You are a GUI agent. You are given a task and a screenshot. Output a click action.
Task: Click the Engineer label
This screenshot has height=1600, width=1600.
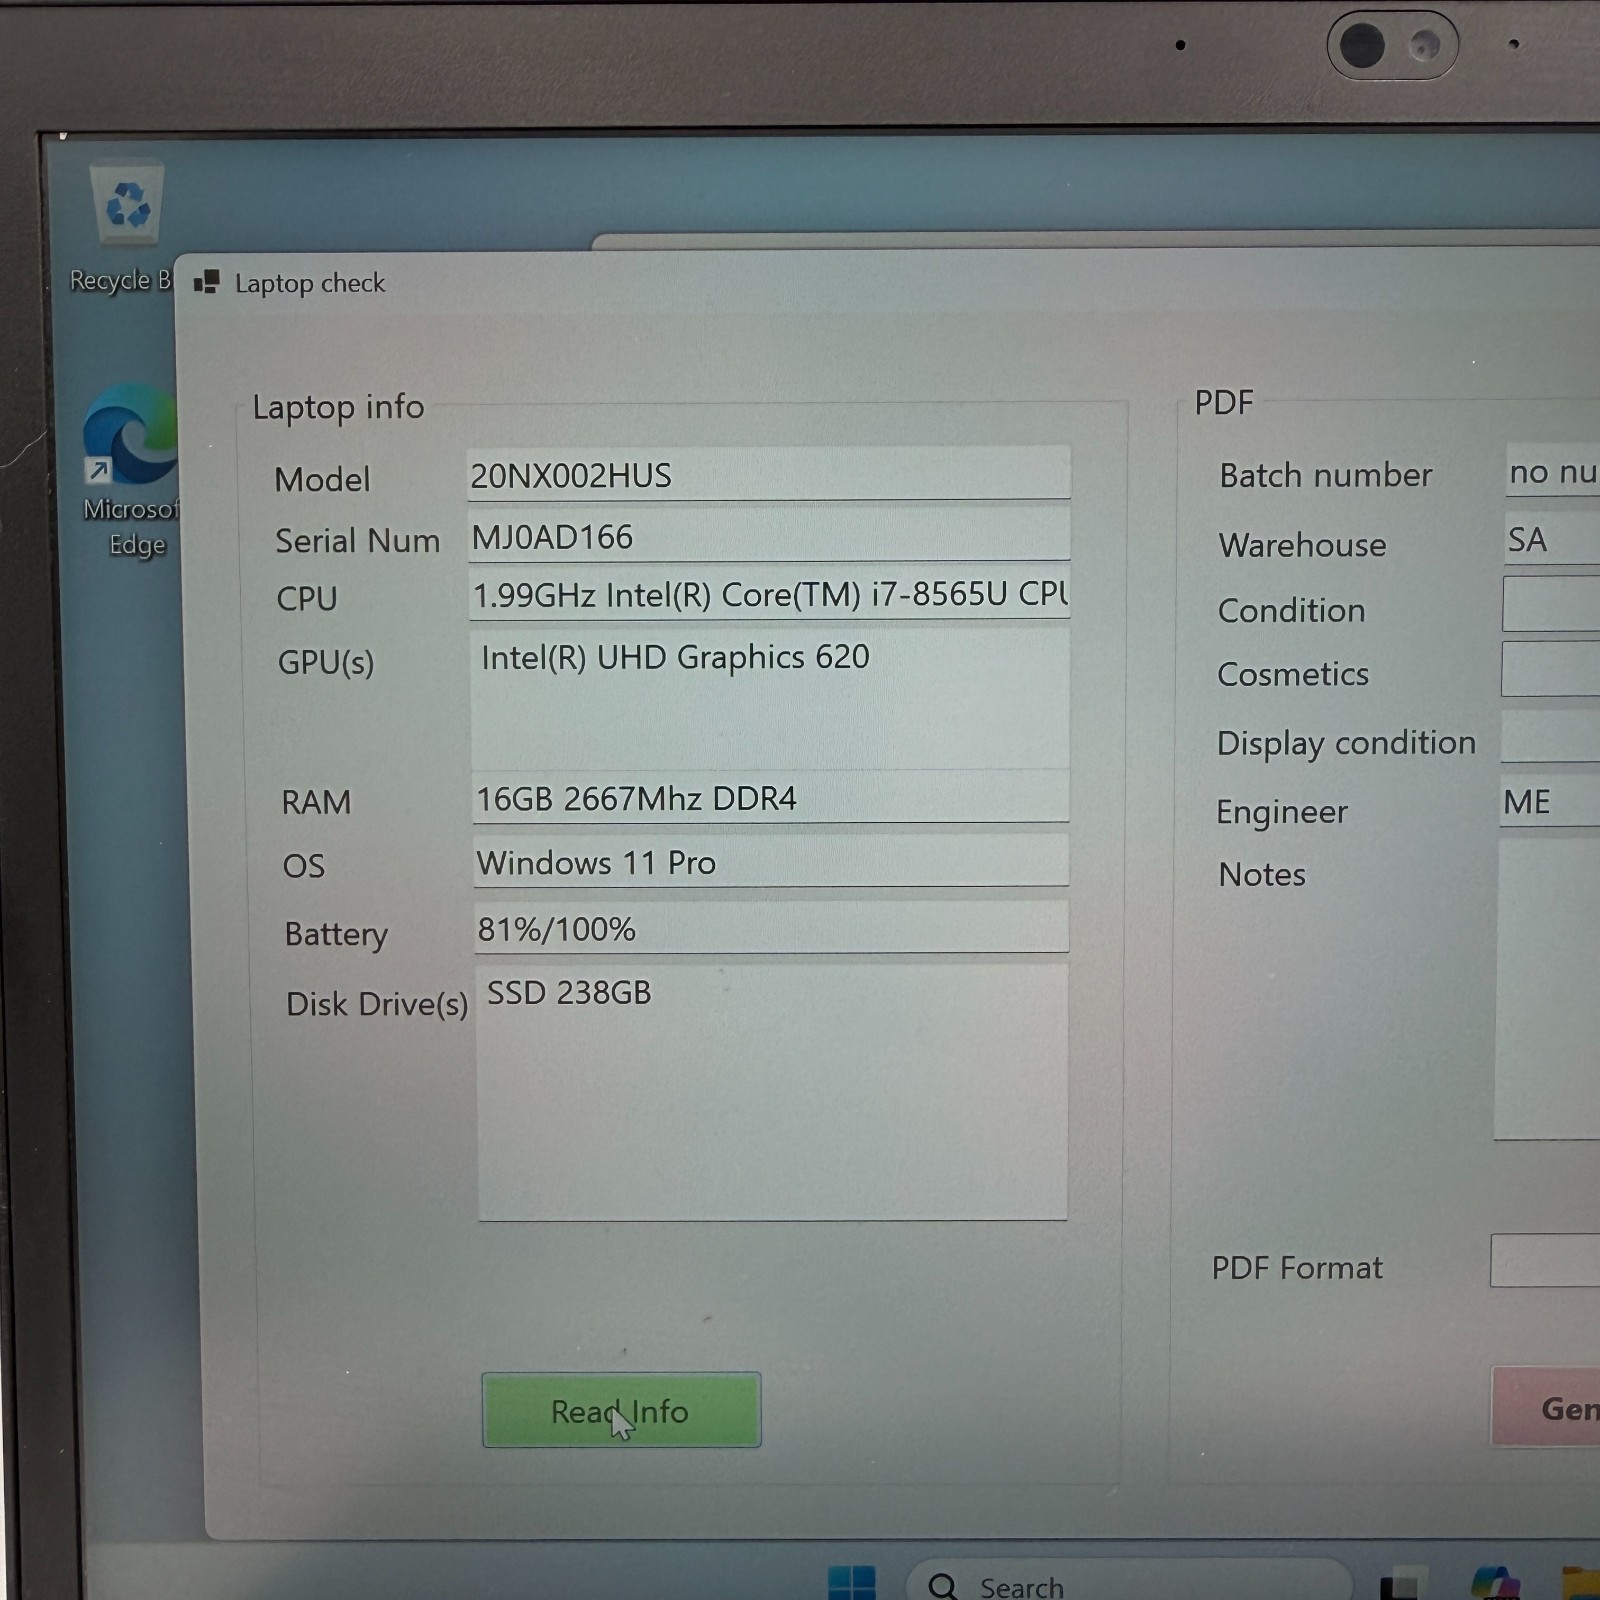1282,811
